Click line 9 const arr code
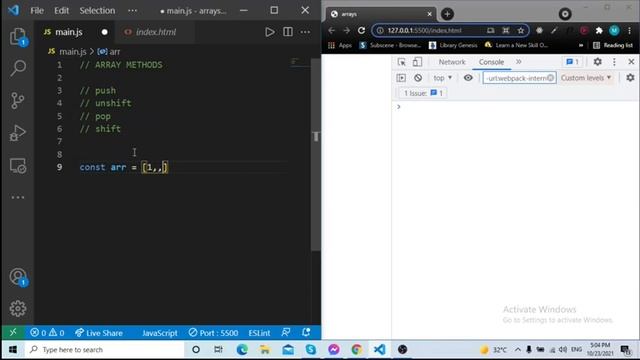This screenshot has width=640, height=360. pos(123,167)
